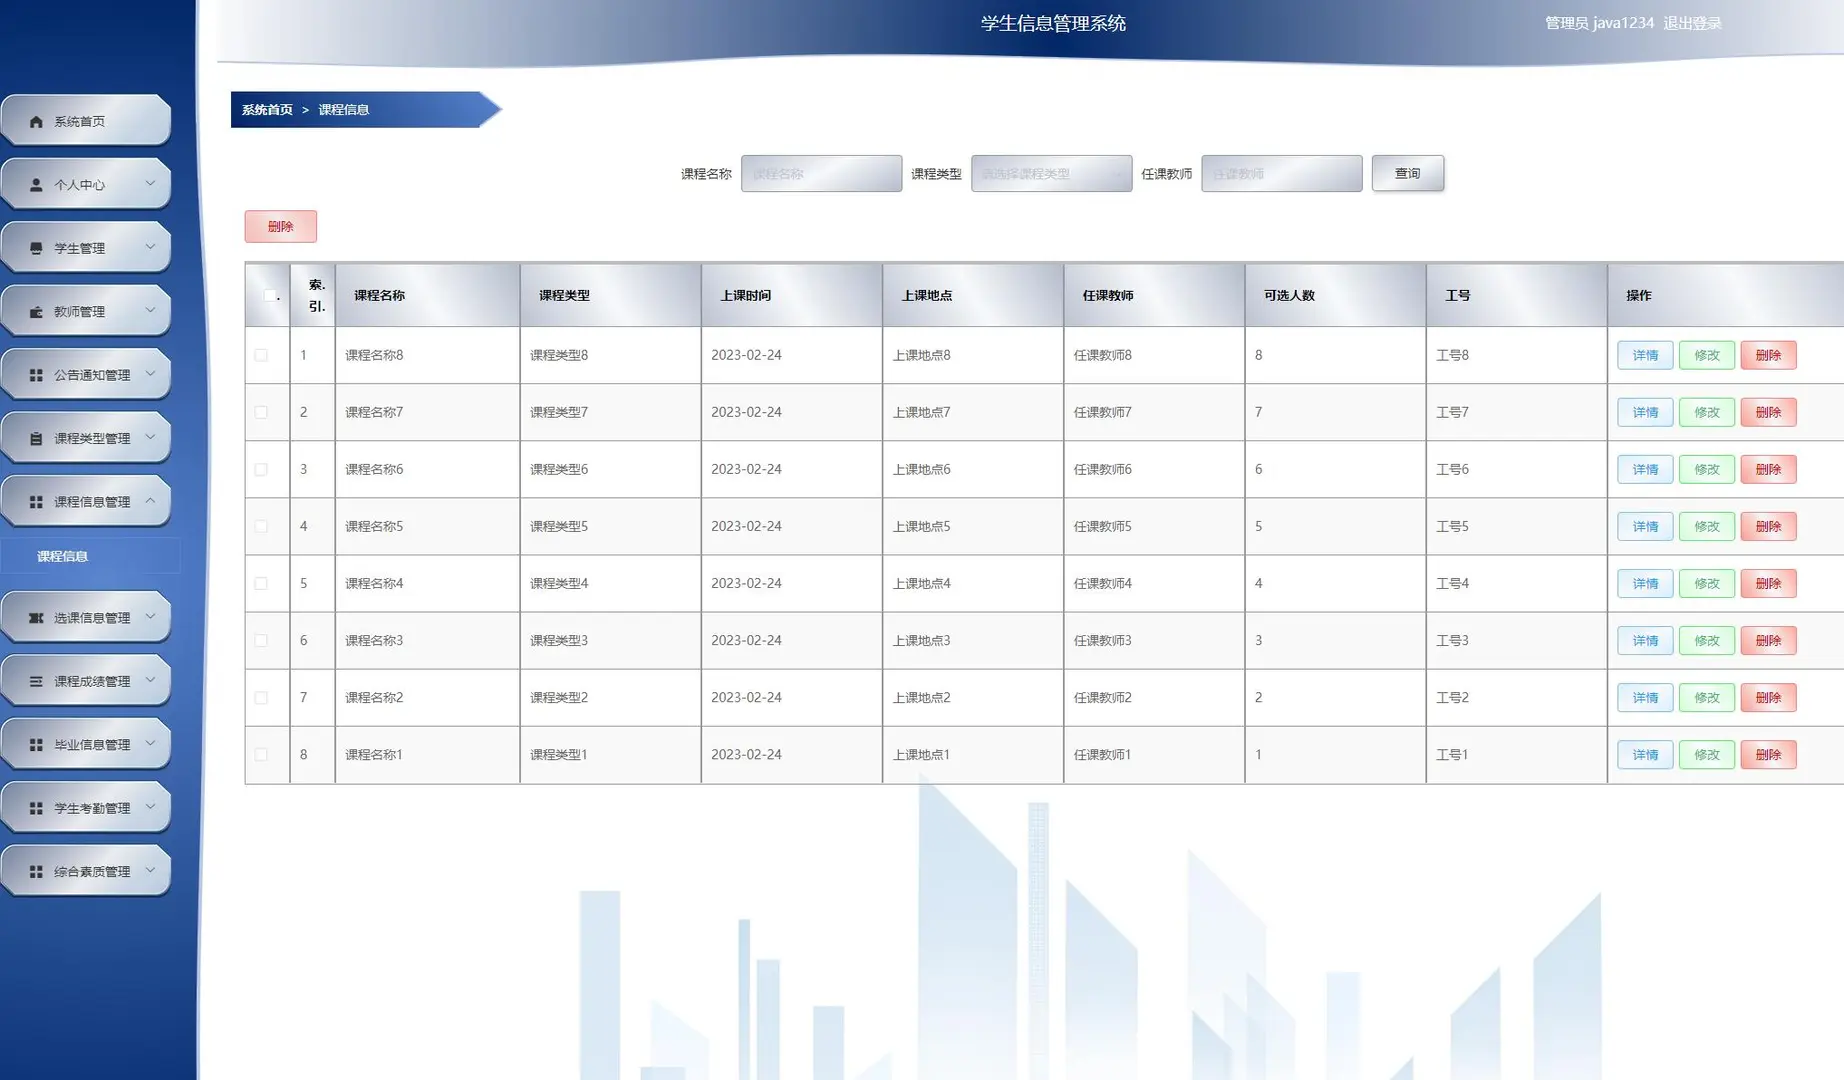The height and width of the screenshot is (1080, 1844).
Task: Click 系统首页 in the breadcrumb
Action: click(264, 110)
